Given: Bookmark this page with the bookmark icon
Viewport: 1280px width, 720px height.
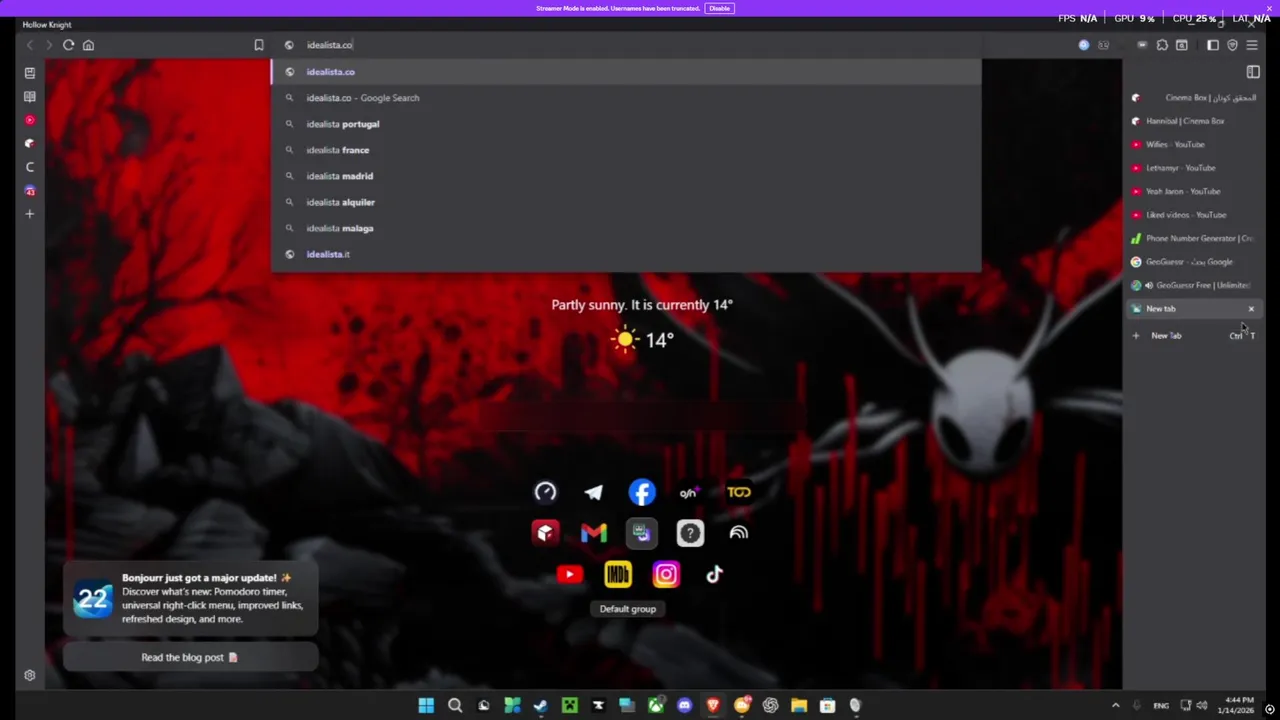Looking at the screenshot, I should click(259, 45).
